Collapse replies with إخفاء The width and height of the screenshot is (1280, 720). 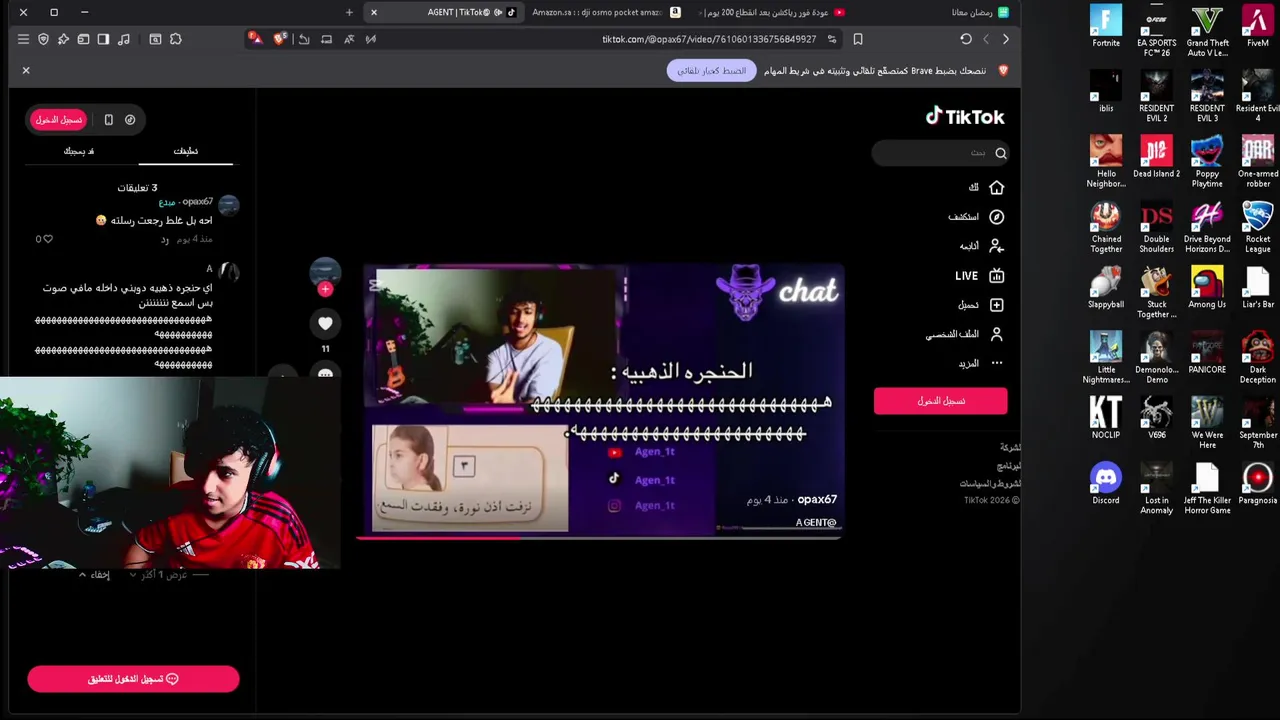click(96, 575)
